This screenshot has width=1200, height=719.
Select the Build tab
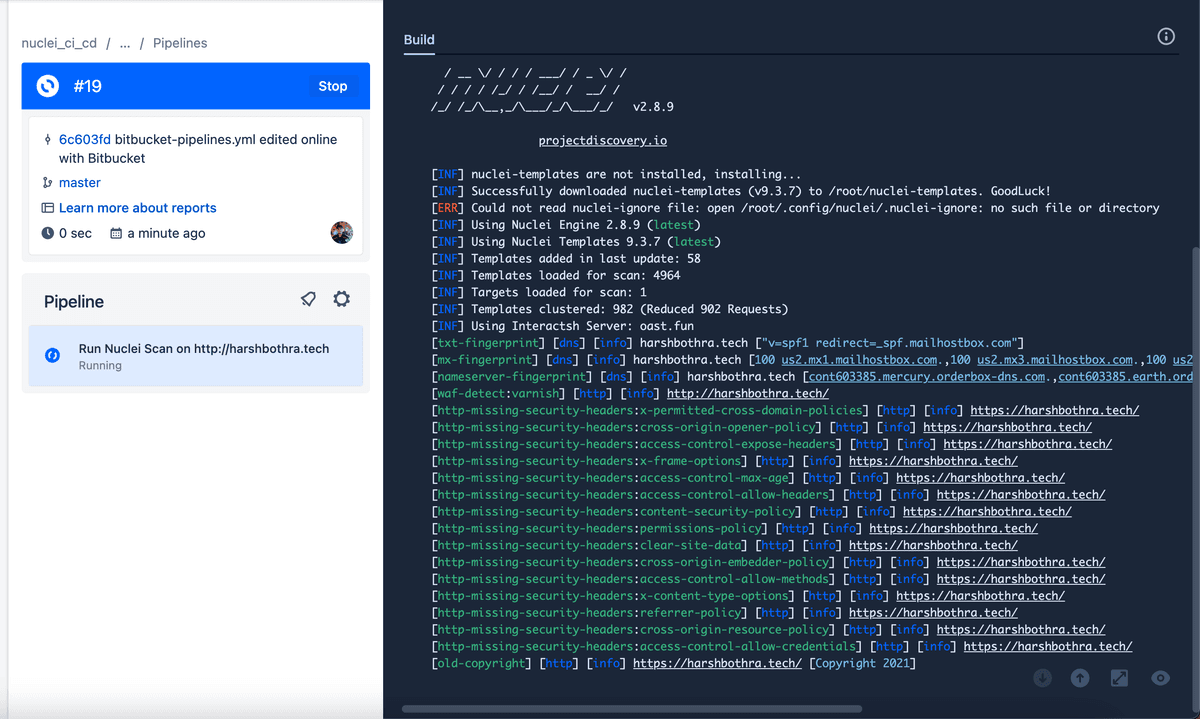pyautogui.click(x=418, y=40)
